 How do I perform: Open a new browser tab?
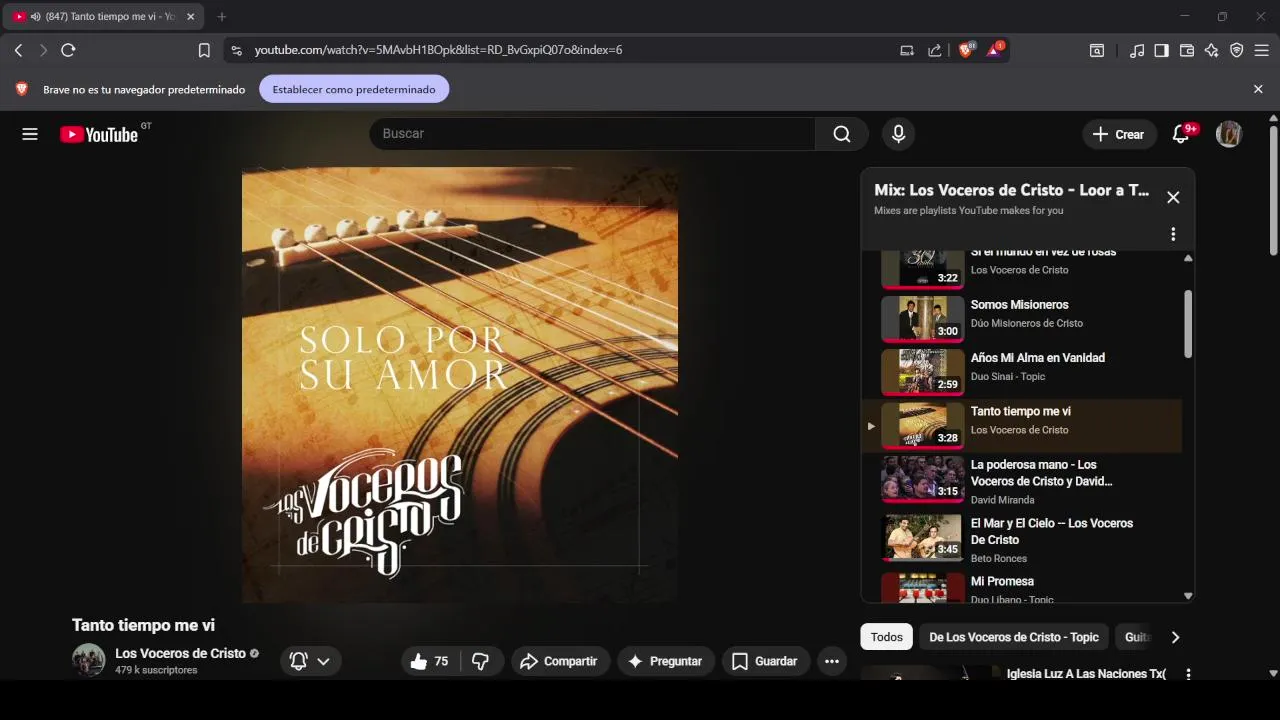coord(221,17)
